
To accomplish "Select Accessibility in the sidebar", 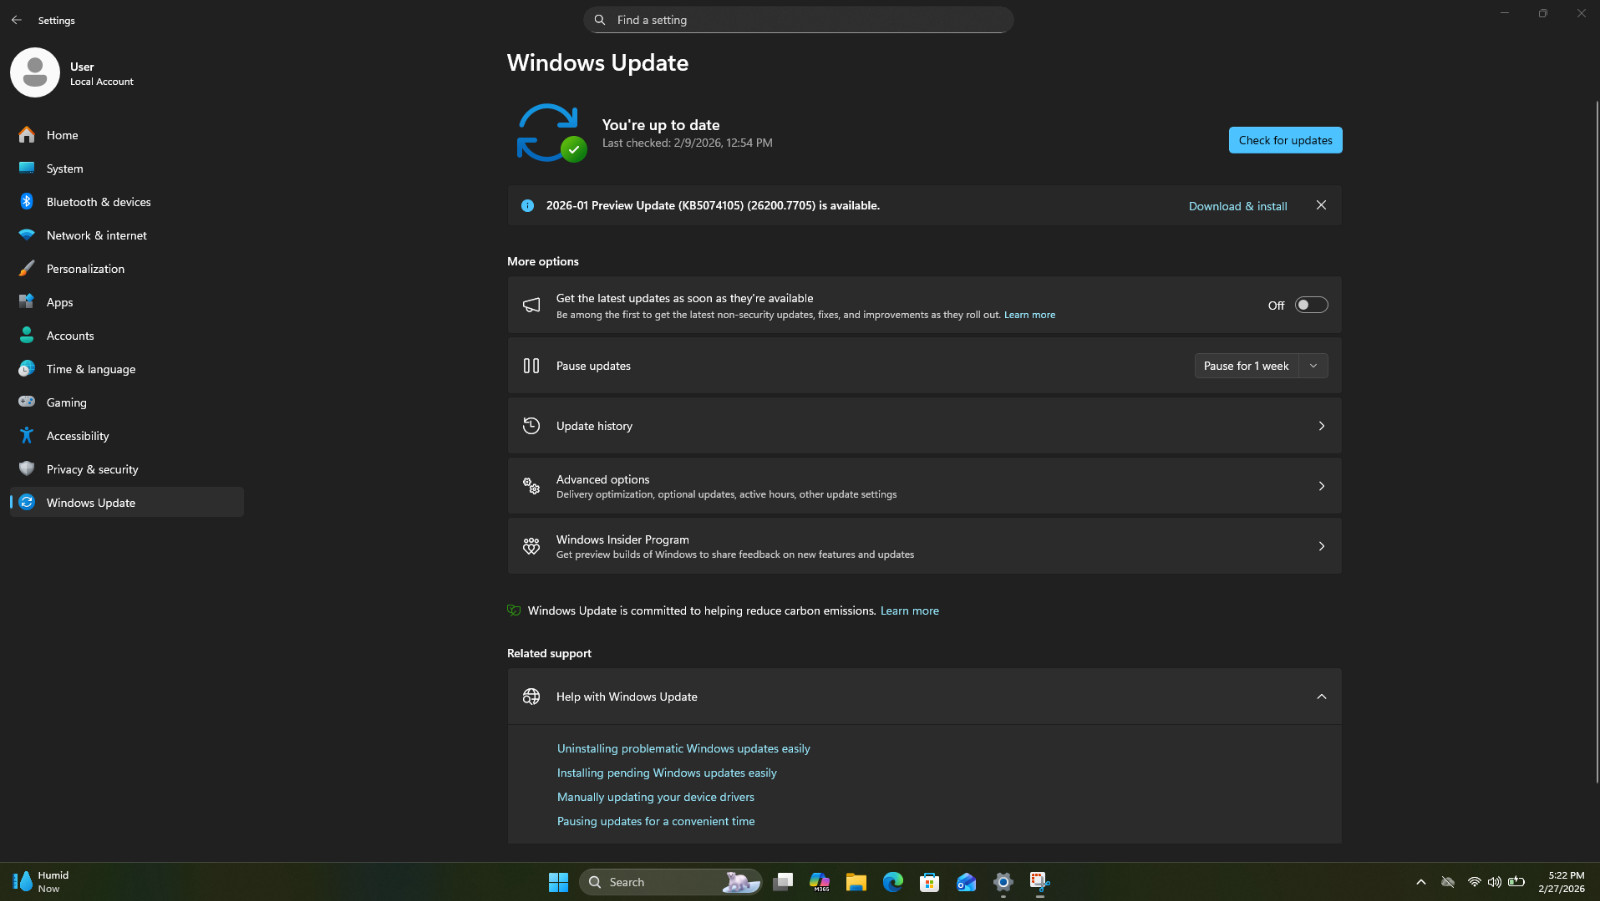I will point(127,436).
